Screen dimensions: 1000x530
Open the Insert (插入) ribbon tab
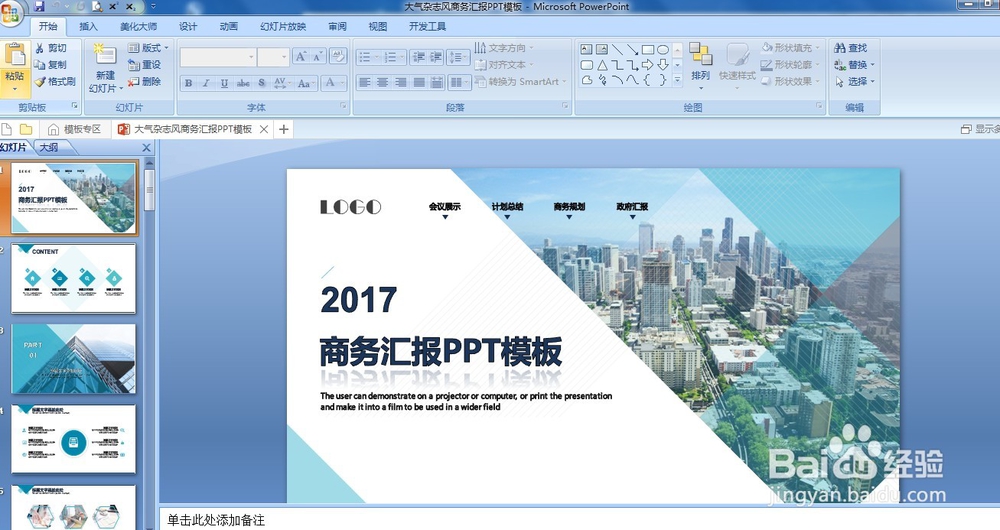point(88,26)
